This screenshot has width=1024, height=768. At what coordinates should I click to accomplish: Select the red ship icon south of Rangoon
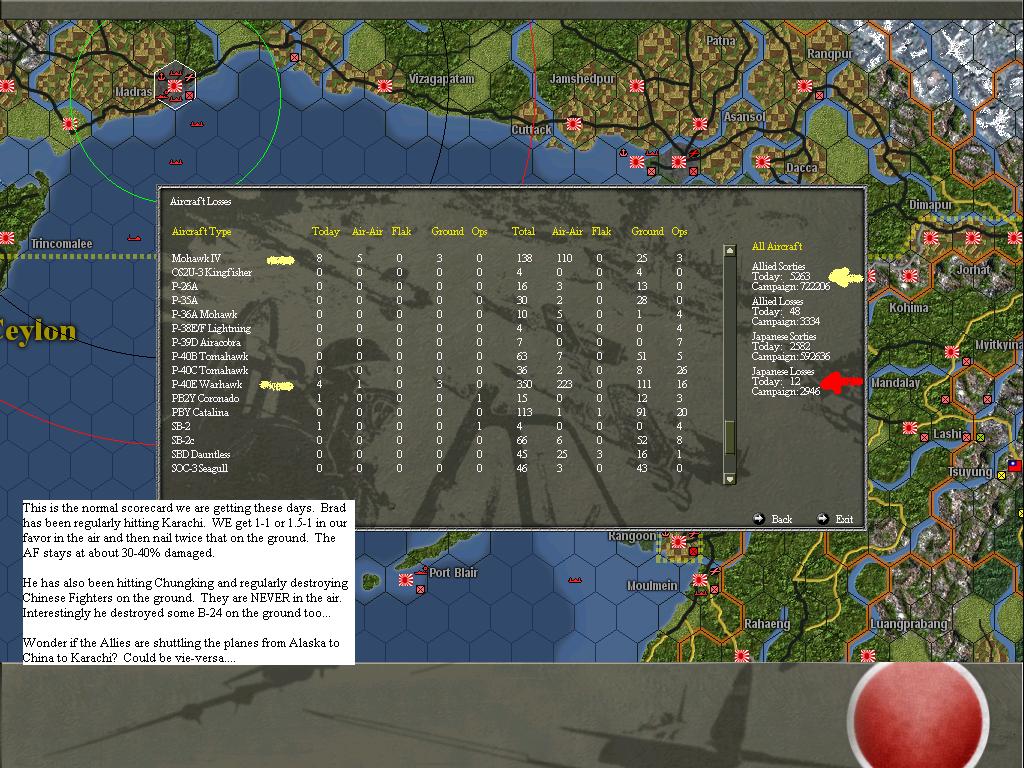(x=575, y=579)
